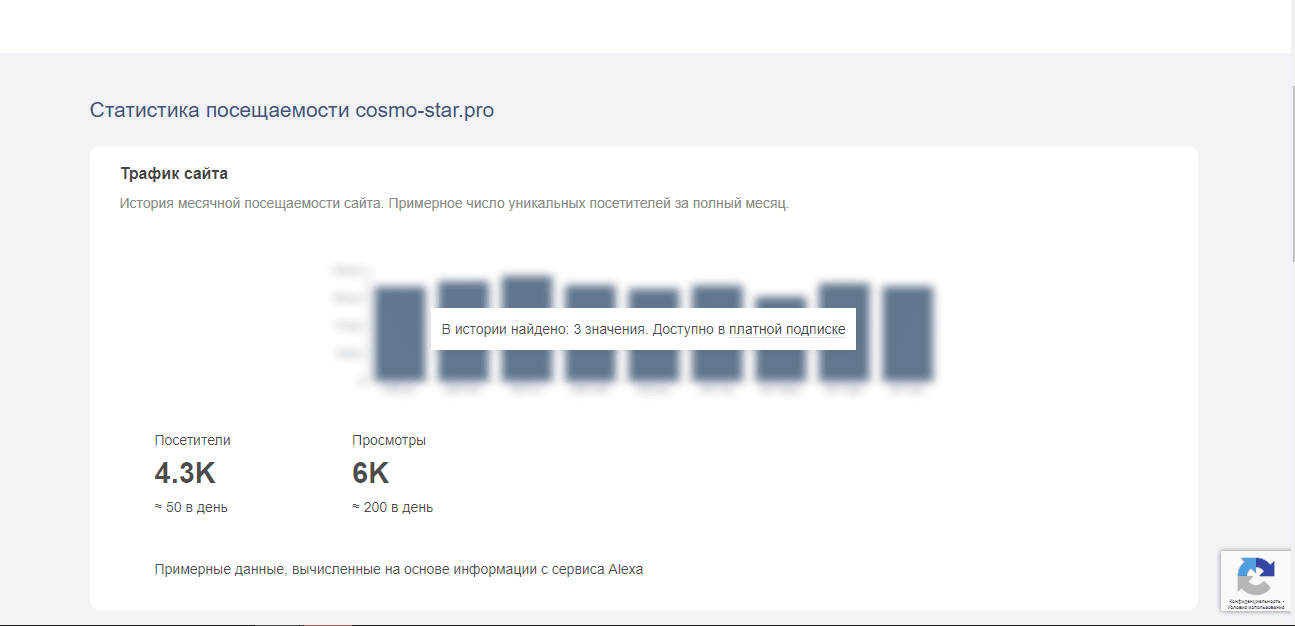This screenshot has height=626, width=1295.
Task: Click the "≈ 50 в день" text
Action: click(x=190, y=506)
